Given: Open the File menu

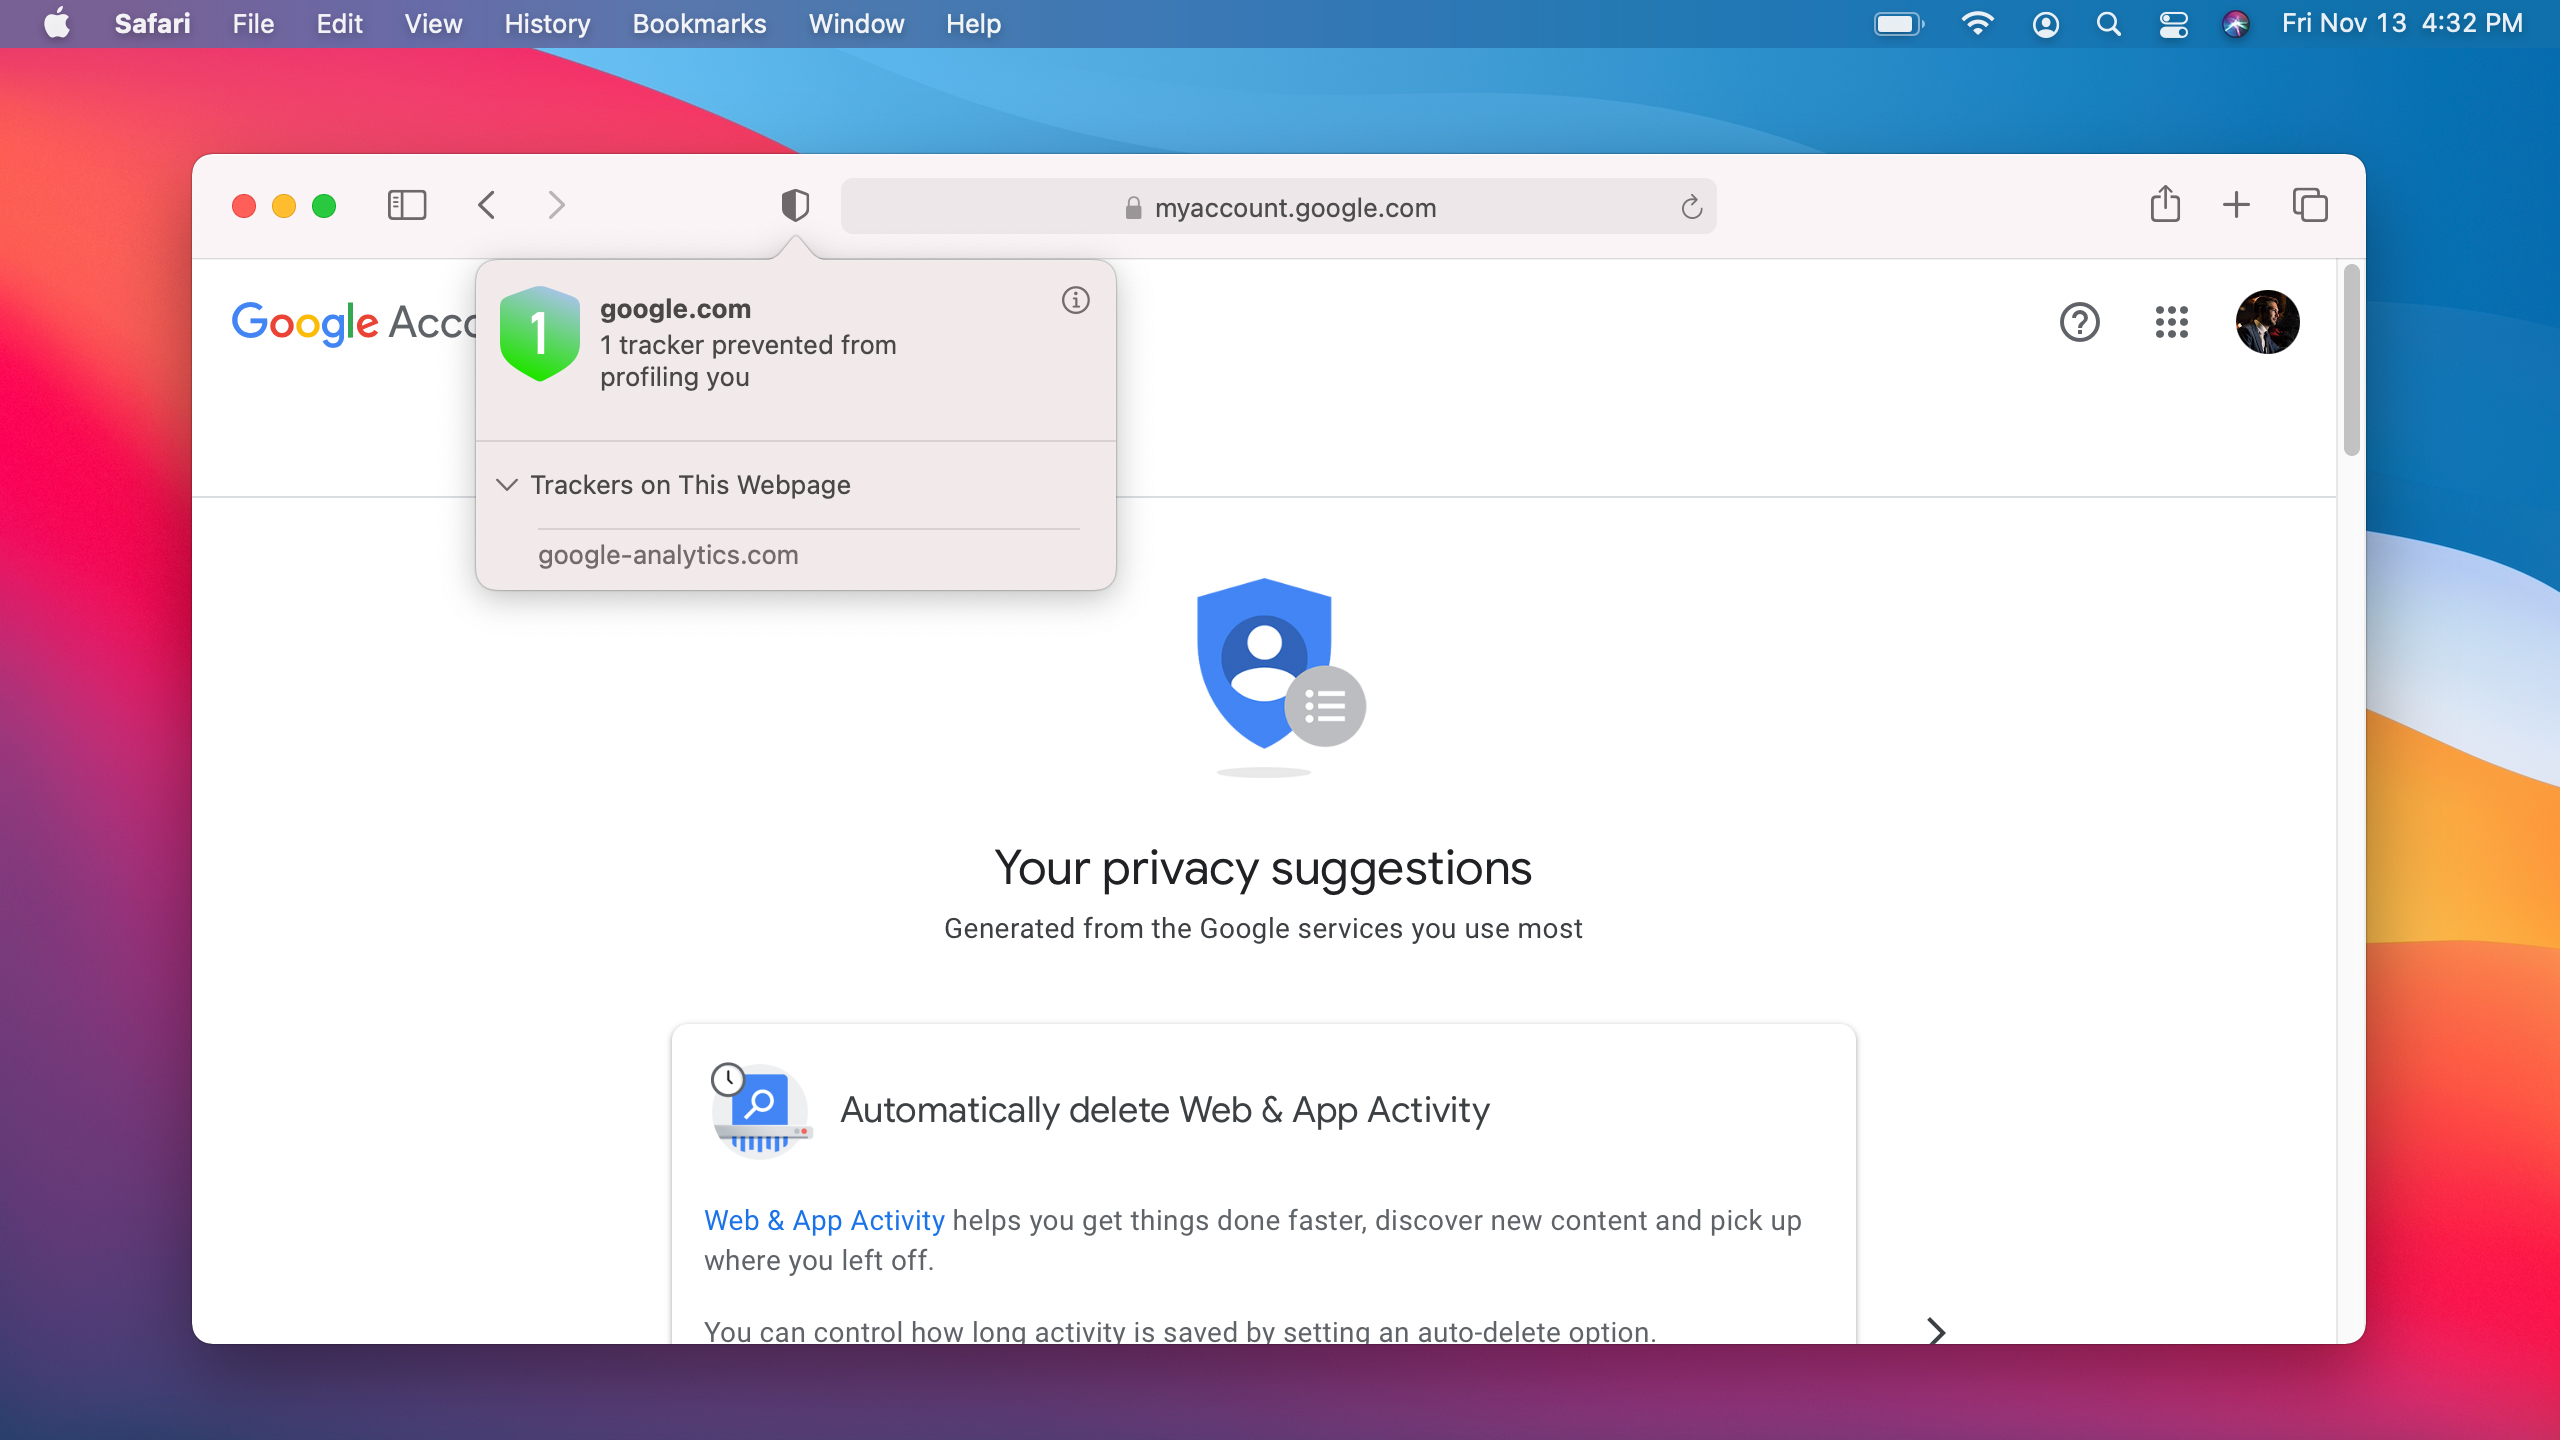Looking at the screenshot, I should pyautogui.click(x=253, y=23).
